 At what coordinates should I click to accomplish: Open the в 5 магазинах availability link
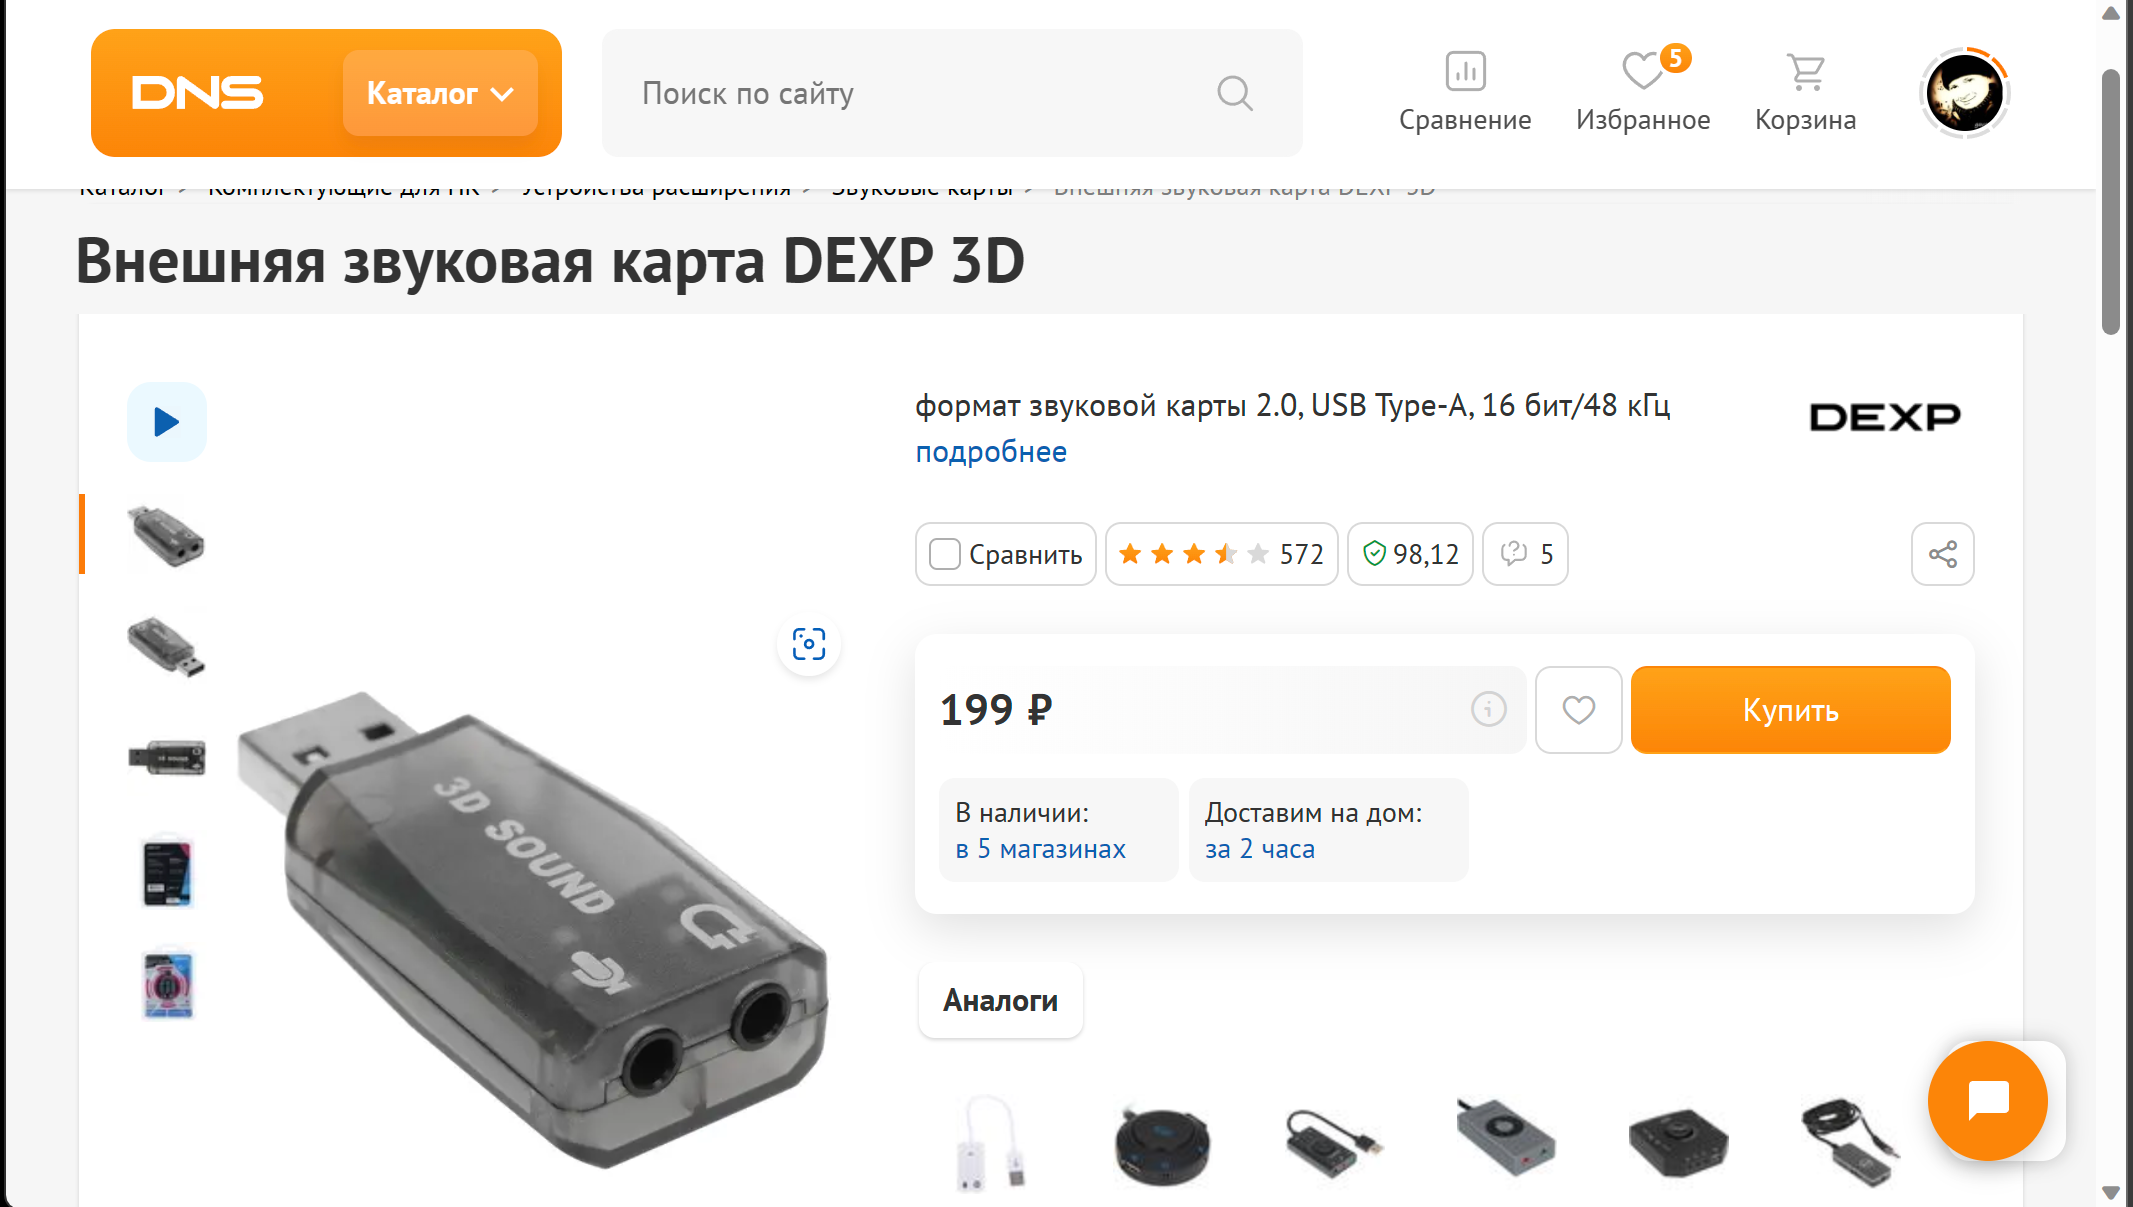click(1040, 849)
